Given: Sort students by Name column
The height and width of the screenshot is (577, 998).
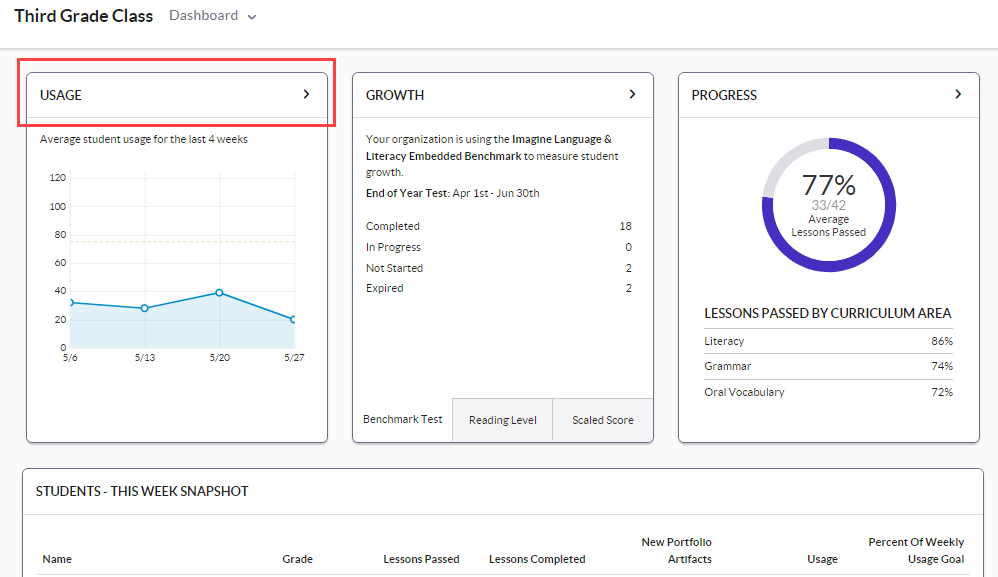Looking at the screenshot, I should pyautogui.click(x=57, y=559).
